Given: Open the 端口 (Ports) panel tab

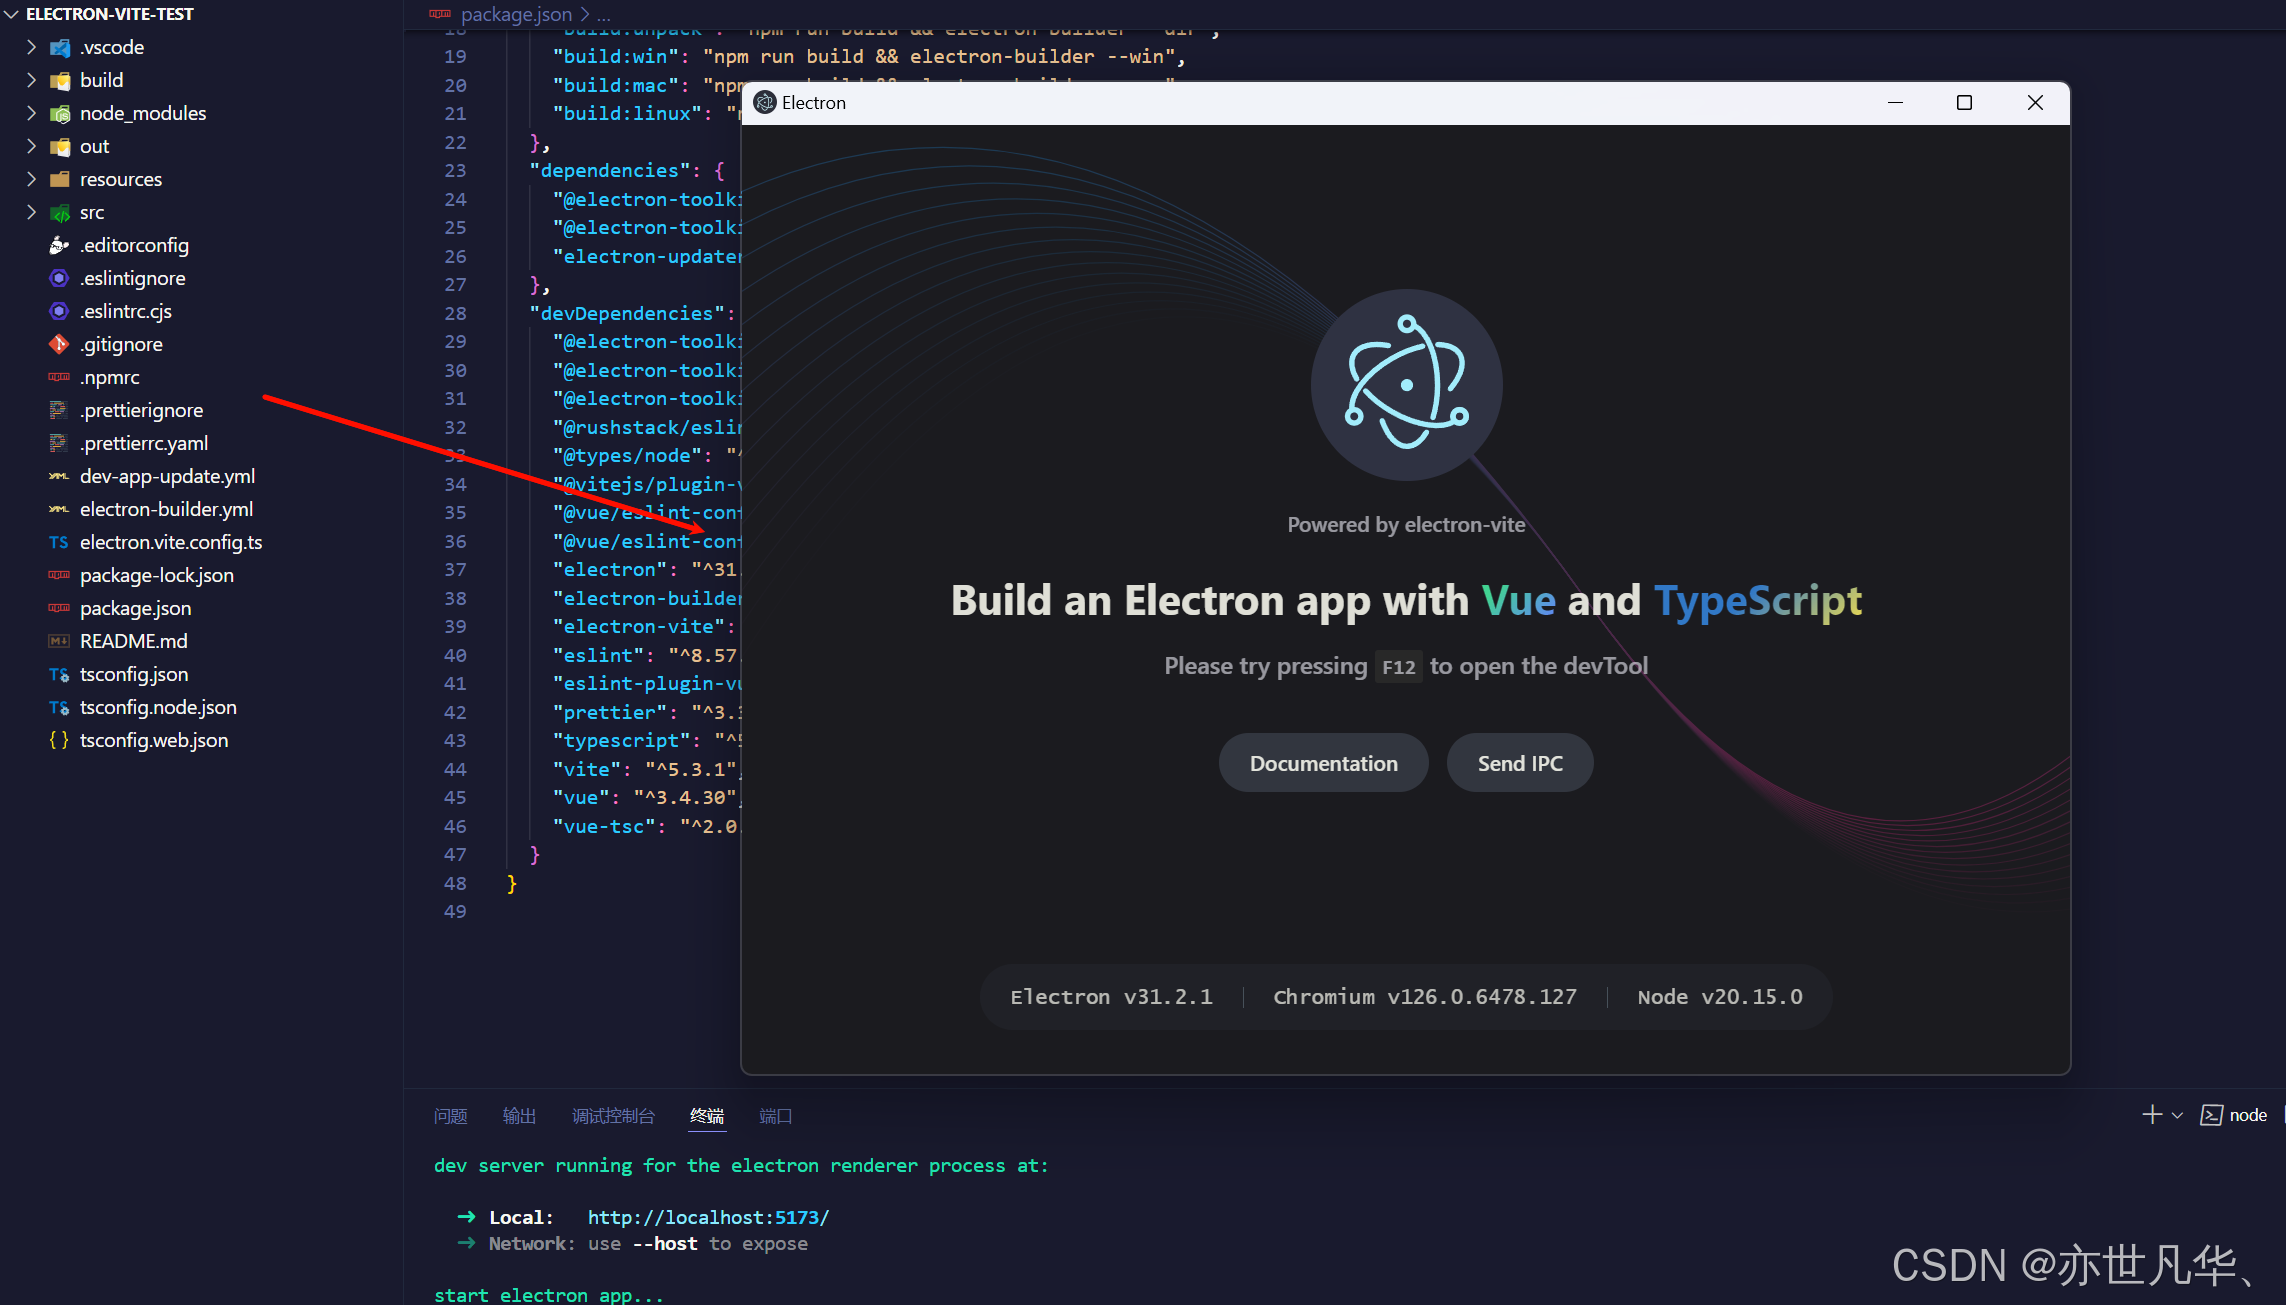Looking at the screenshot, I should [x=776, y=1116].
